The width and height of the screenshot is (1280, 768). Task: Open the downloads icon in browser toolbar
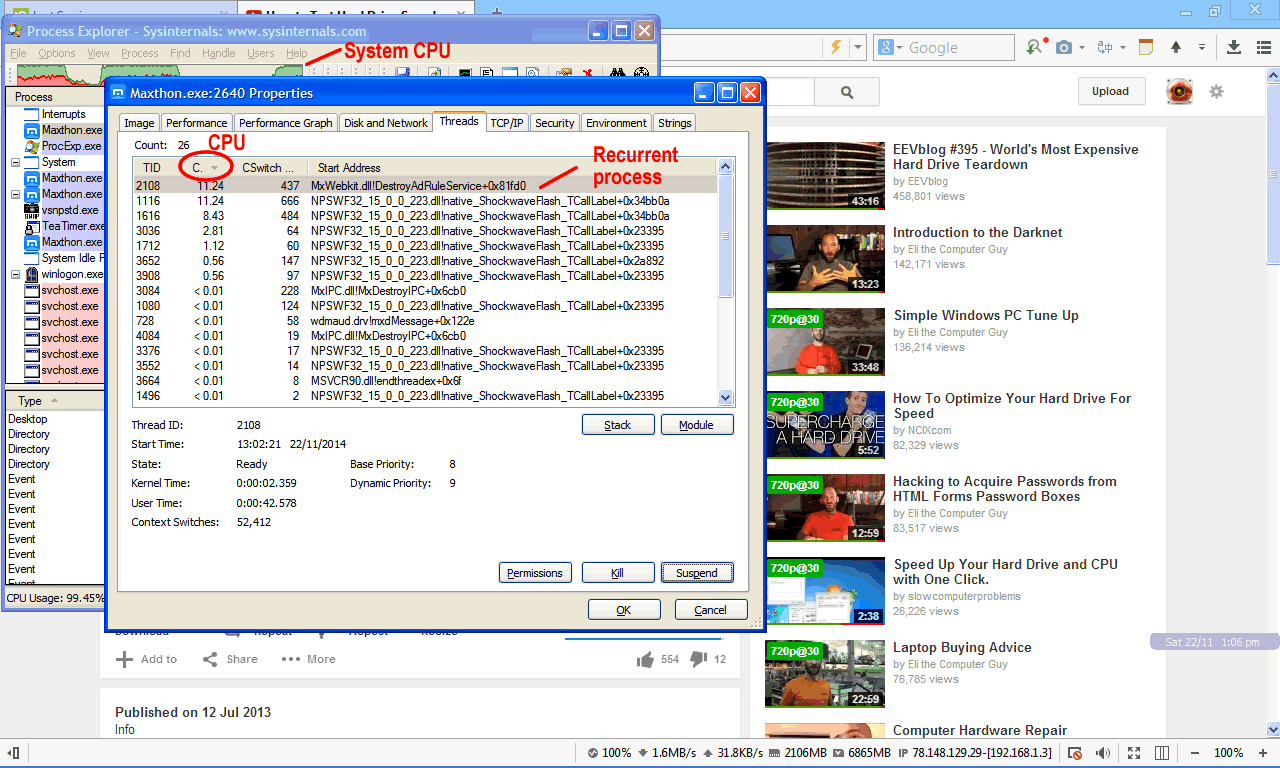(1234, 47)
